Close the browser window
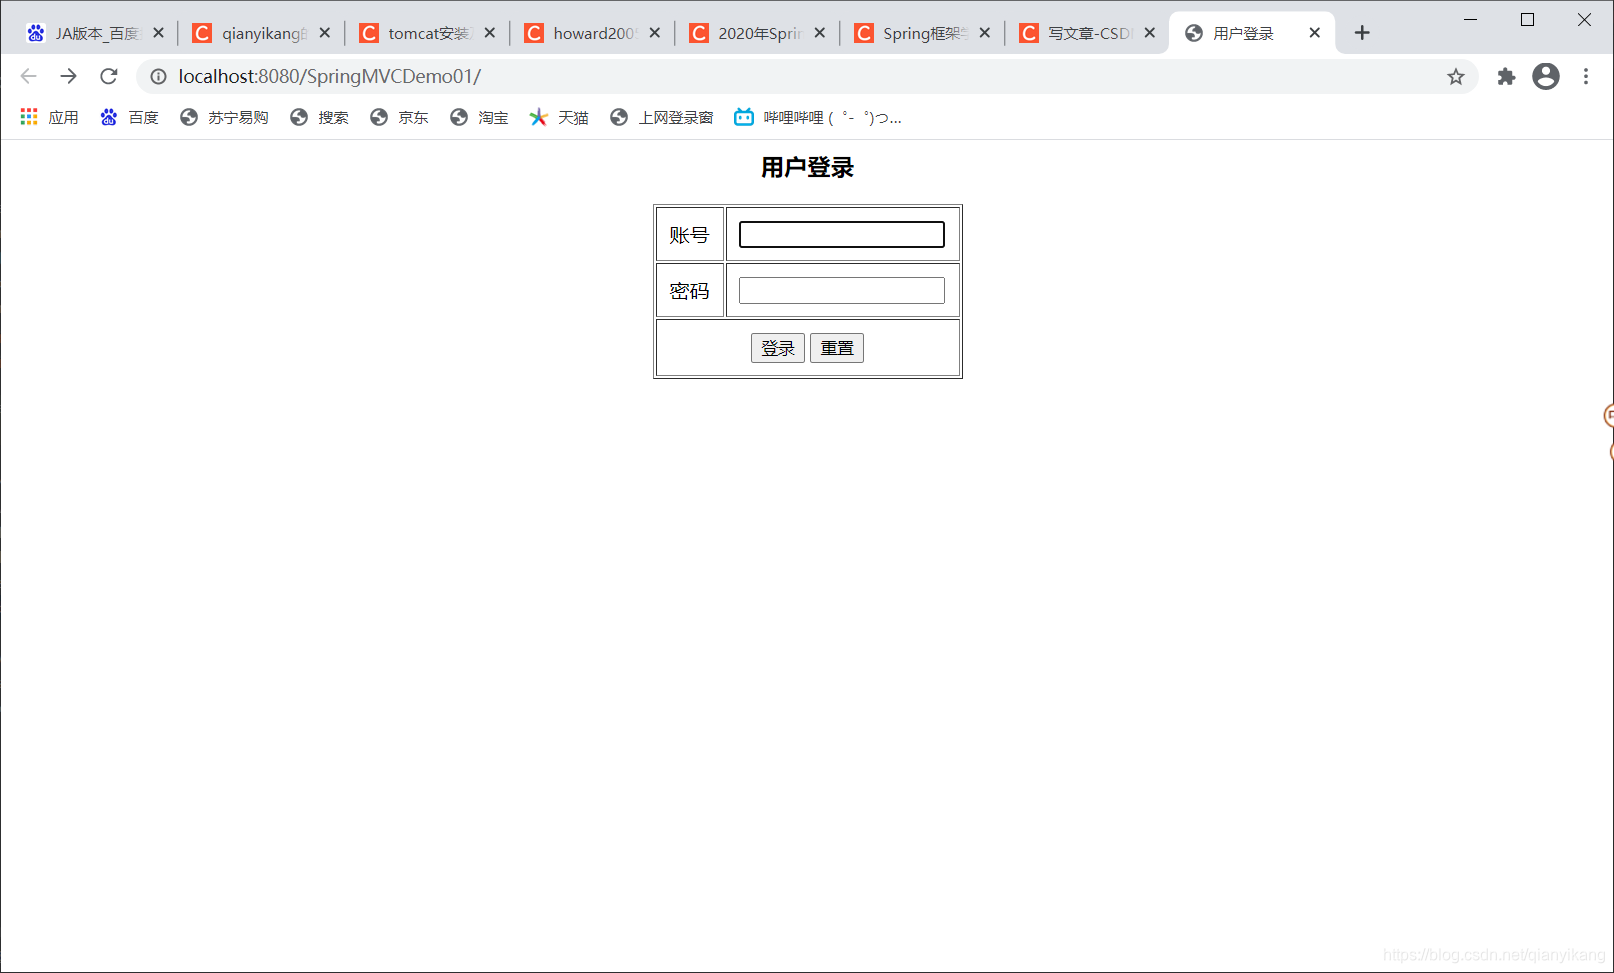The width and height of the screenshot is (1614, 973). pyautogui.click(x=1584, y=19)
